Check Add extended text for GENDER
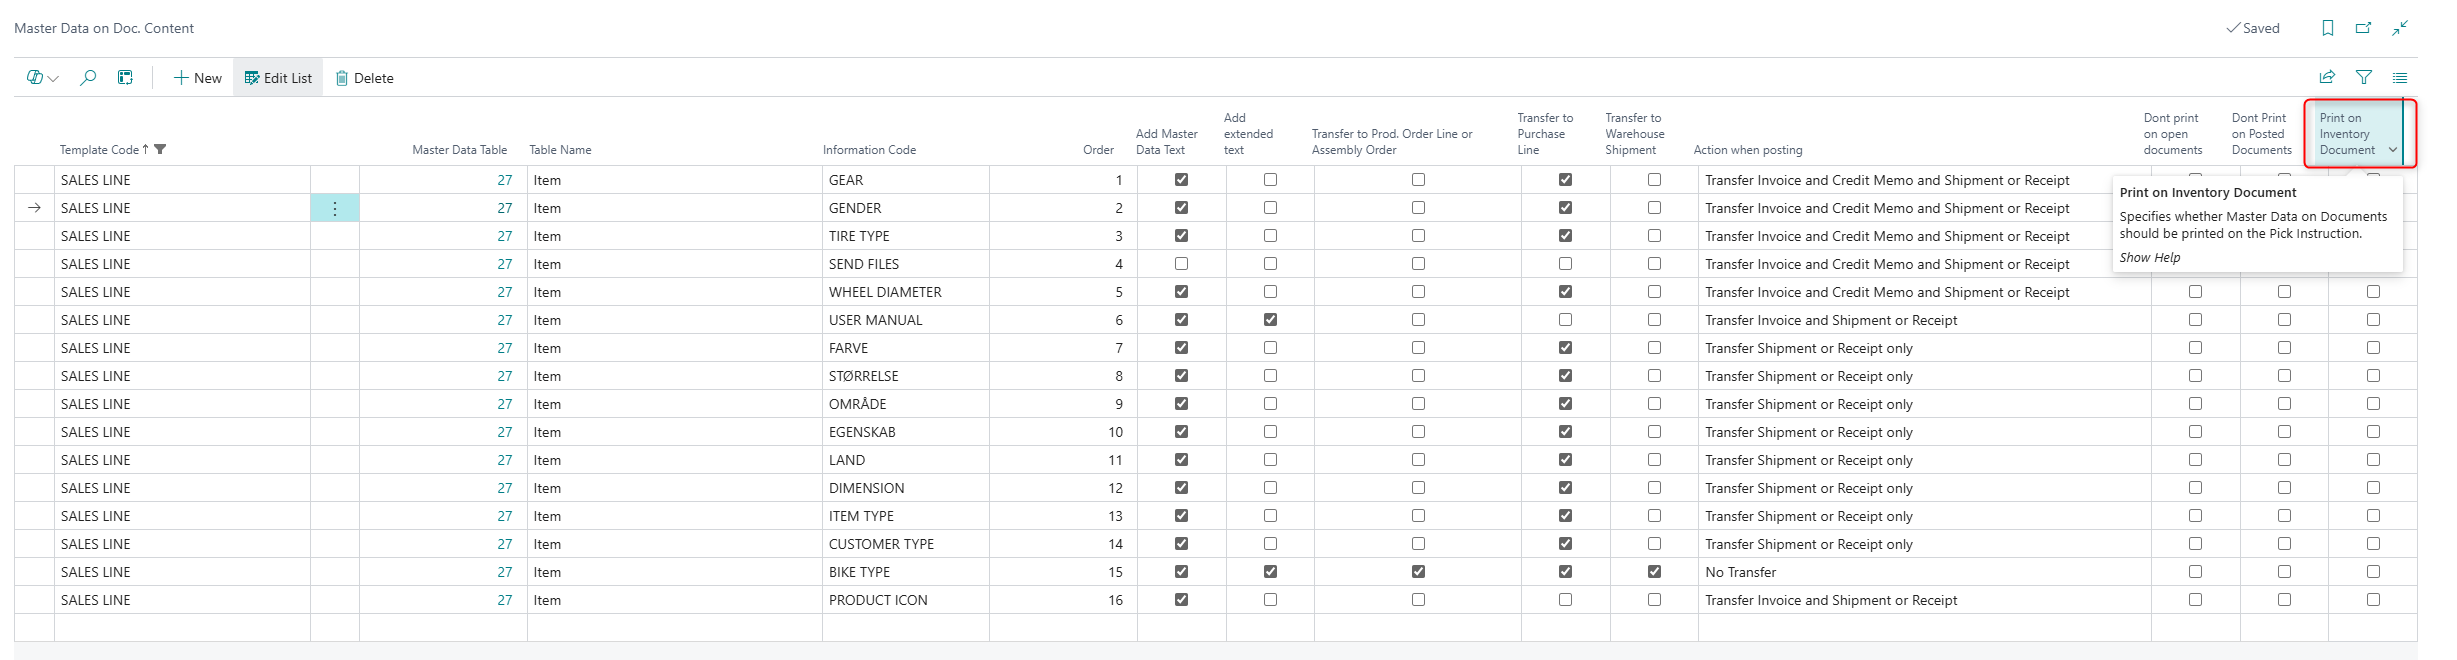2457x660 pixels. [1270, 208]
